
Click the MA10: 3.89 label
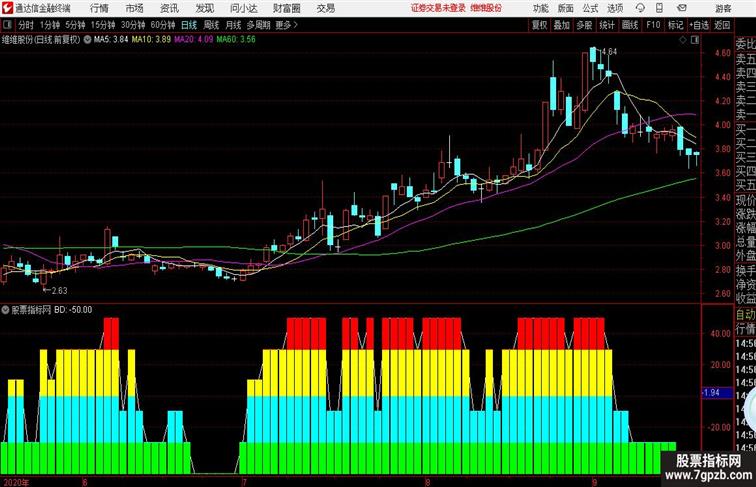click(151, 40)
